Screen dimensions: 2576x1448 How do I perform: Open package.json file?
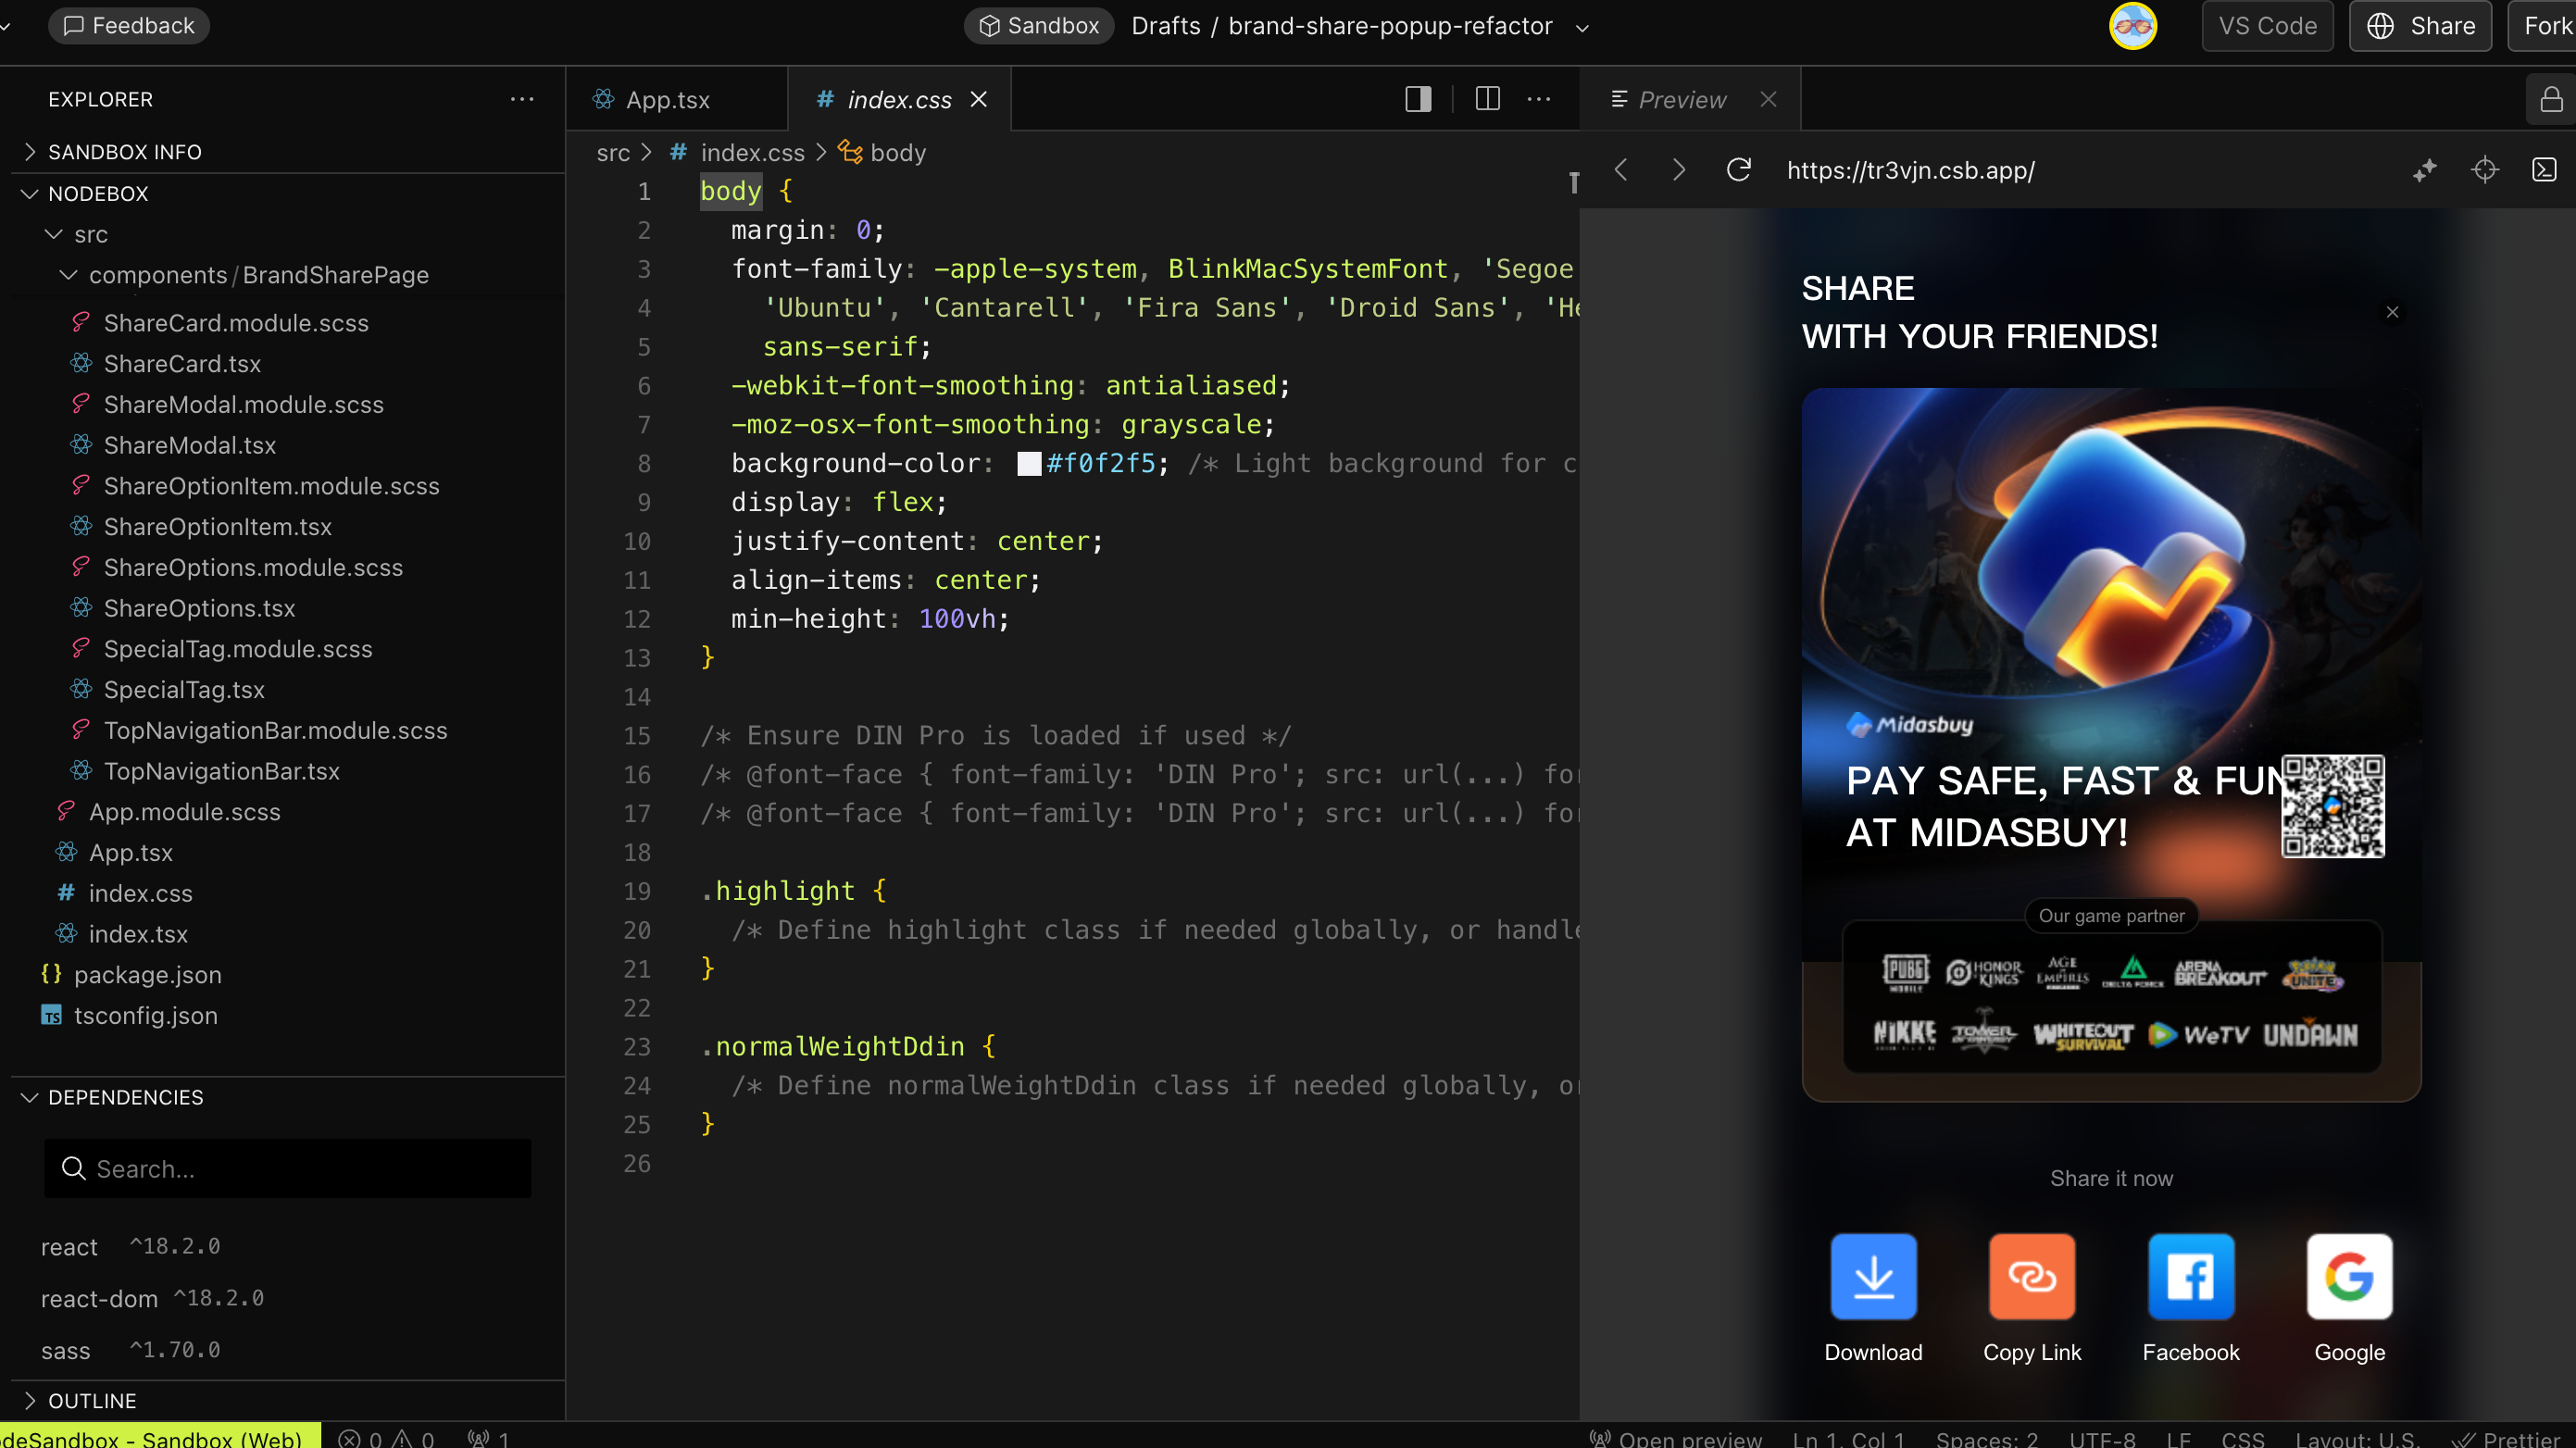[x=147, y=975]
